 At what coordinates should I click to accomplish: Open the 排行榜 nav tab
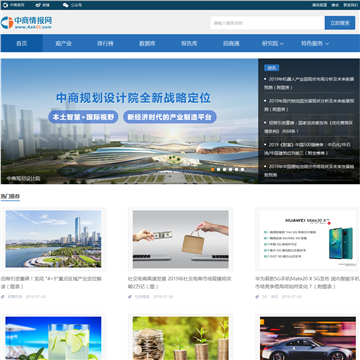click(105, 43)
